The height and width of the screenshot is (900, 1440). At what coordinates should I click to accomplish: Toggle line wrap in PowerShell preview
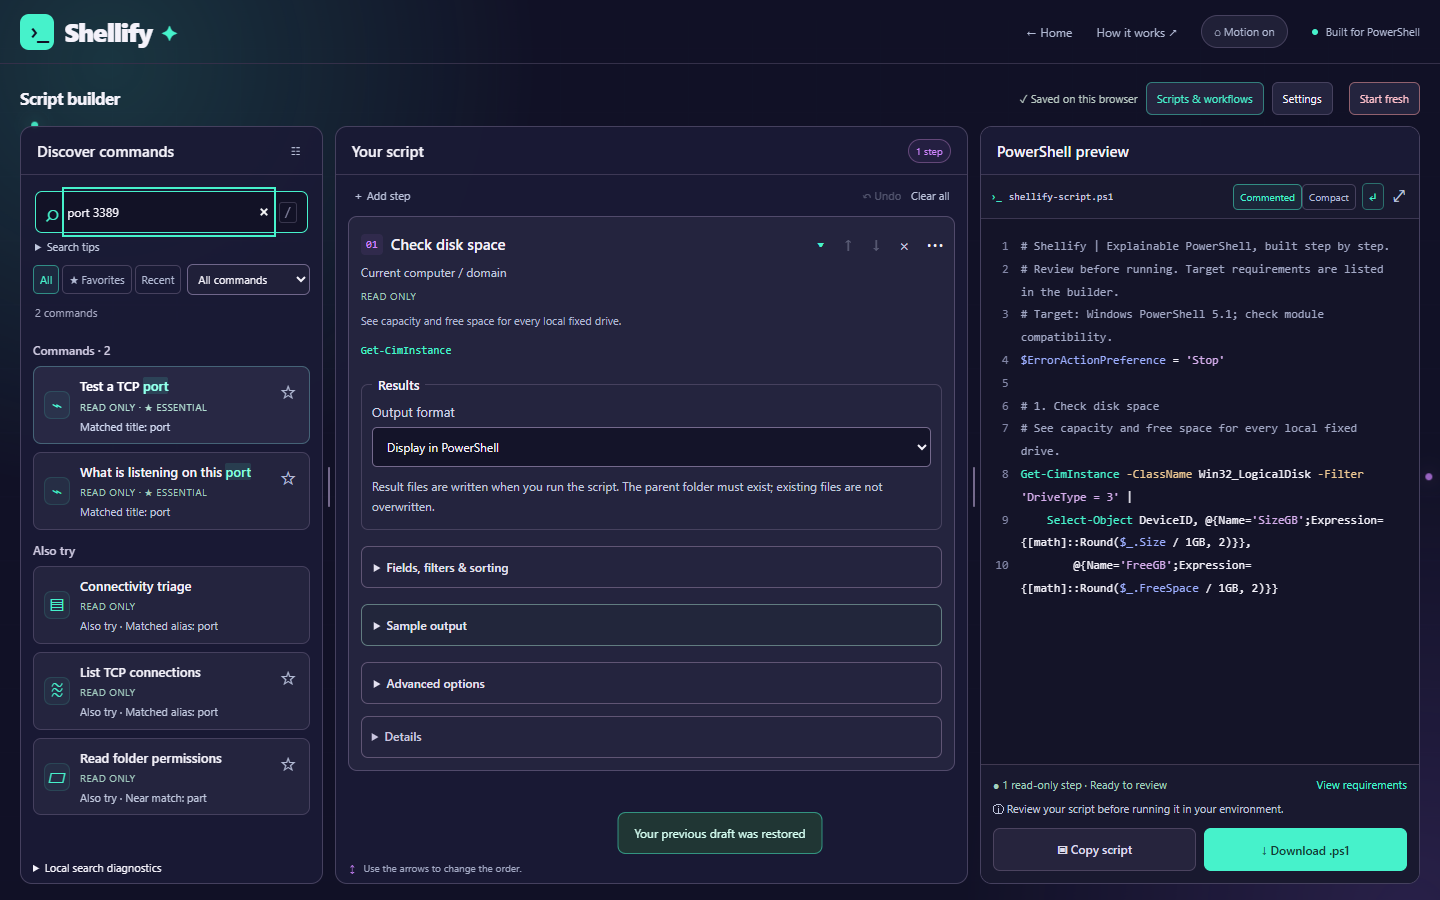pyautogui.click(x=1373, y=197)
